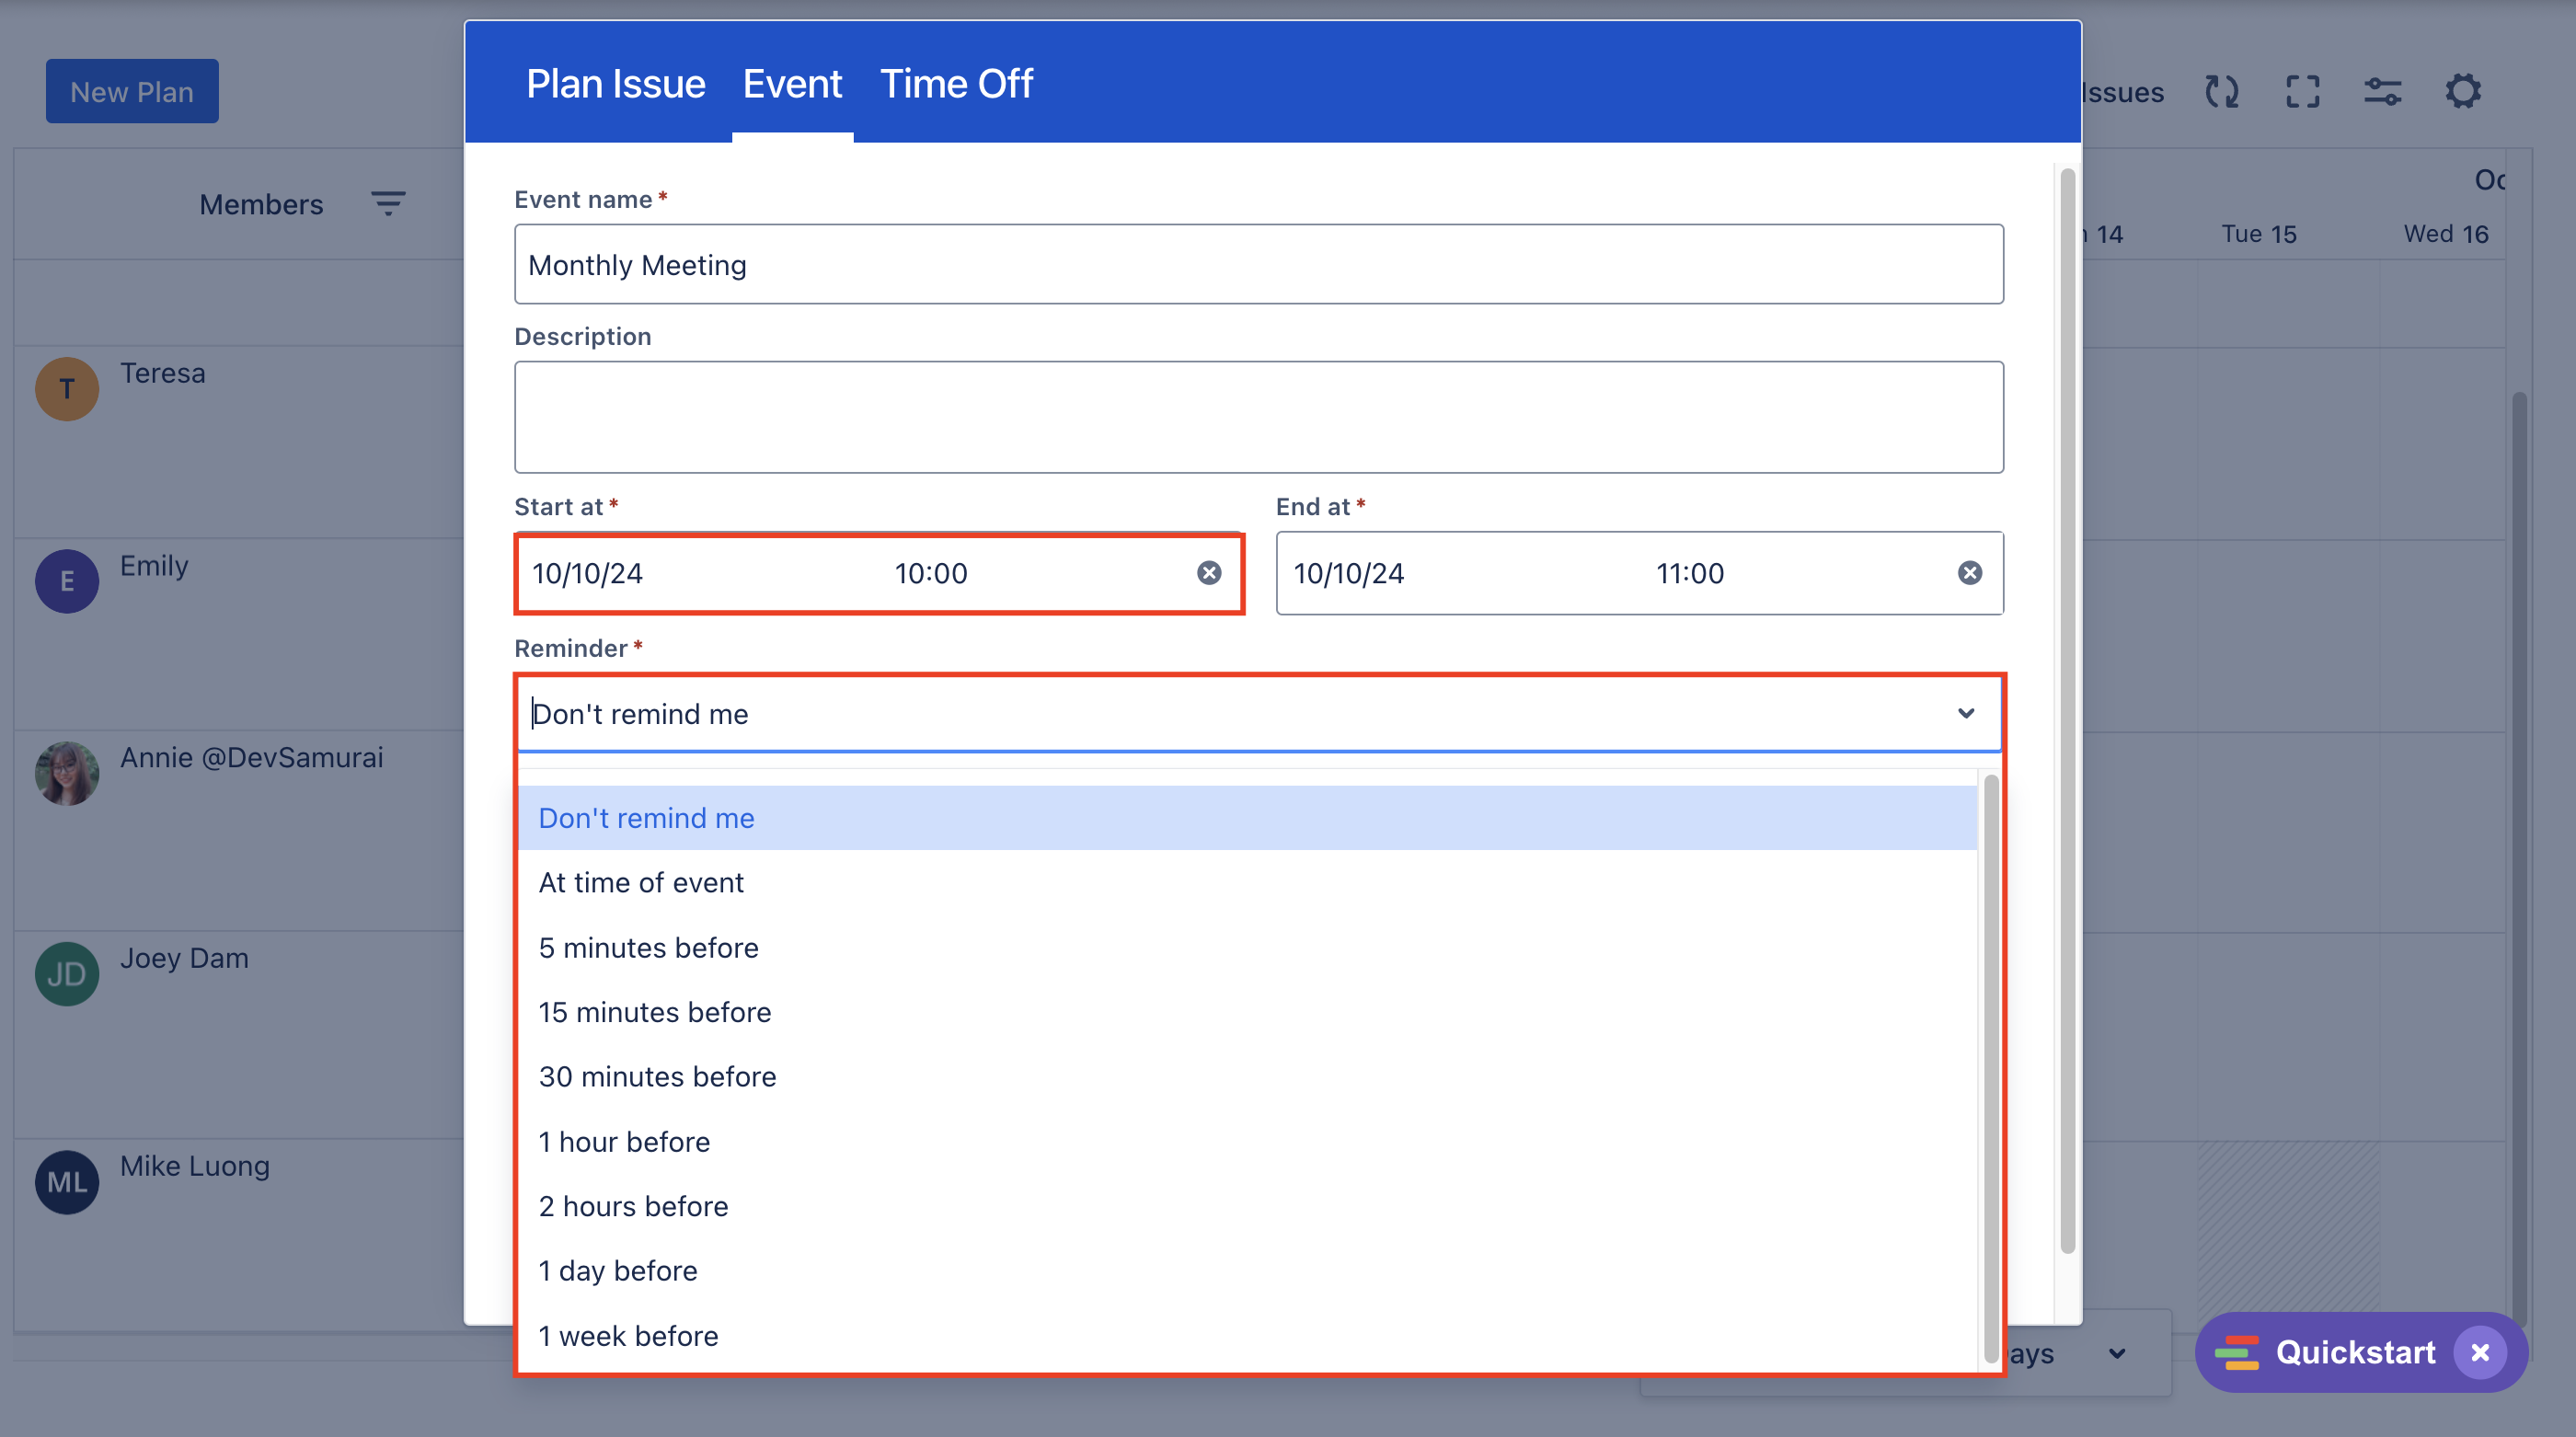Pick 'At time of event' option
2576x1437 pixels.
click(641, 882)
